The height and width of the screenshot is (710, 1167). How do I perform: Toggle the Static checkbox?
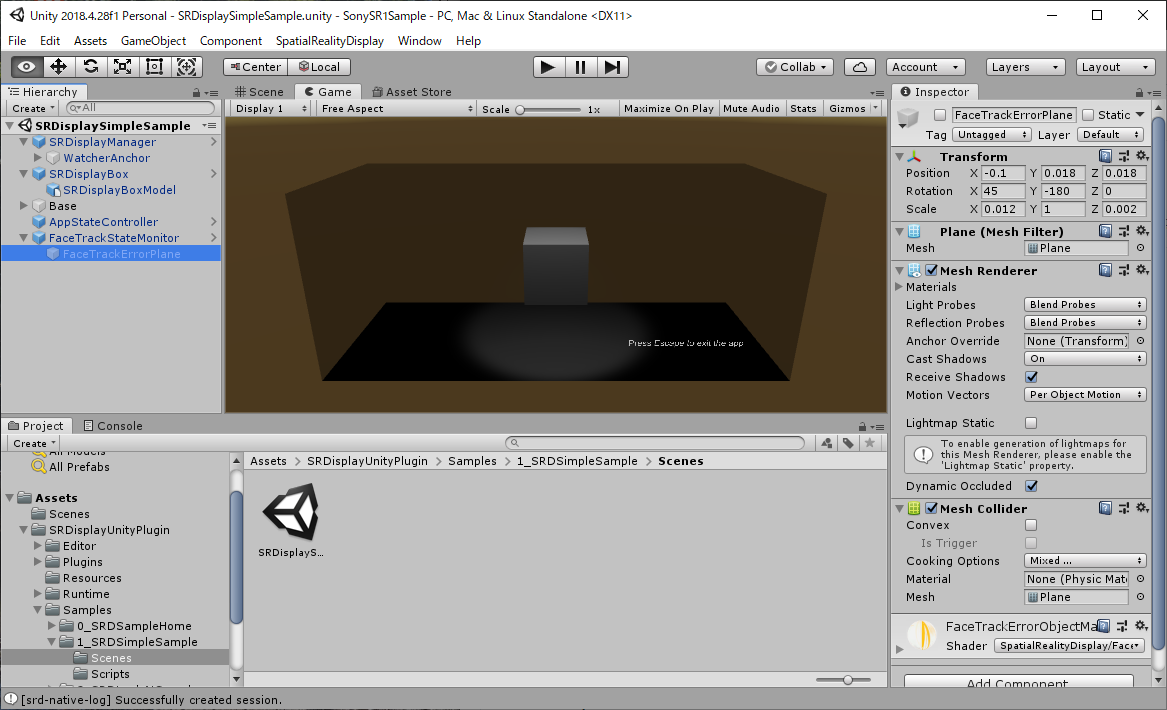coord(1088,115)
